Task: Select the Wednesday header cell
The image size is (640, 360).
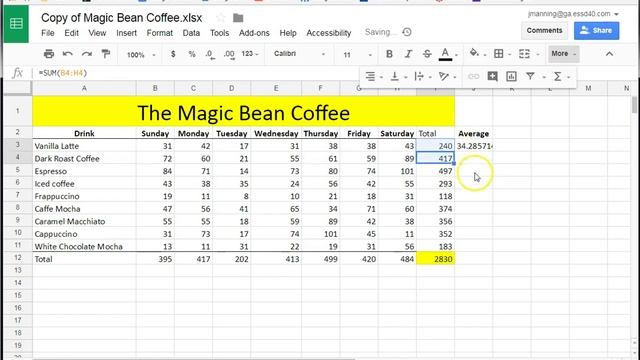Action: (x=276, y=133)
